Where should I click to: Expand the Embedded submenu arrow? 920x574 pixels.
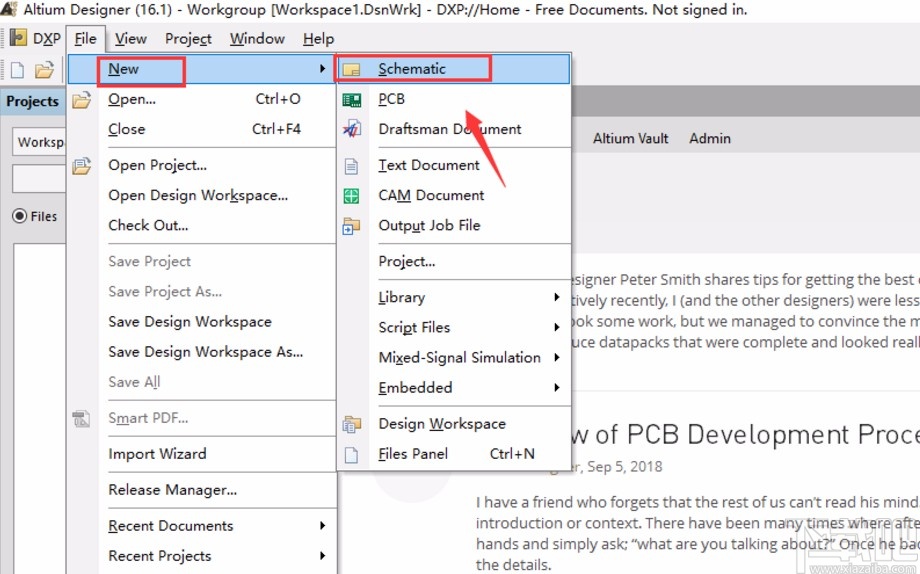click(556, 387)
